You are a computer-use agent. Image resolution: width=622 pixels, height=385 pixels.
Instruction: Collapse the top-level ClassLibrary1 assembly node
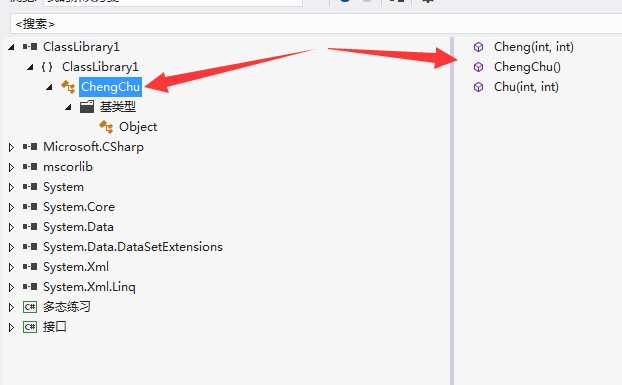tap(11, 47)
